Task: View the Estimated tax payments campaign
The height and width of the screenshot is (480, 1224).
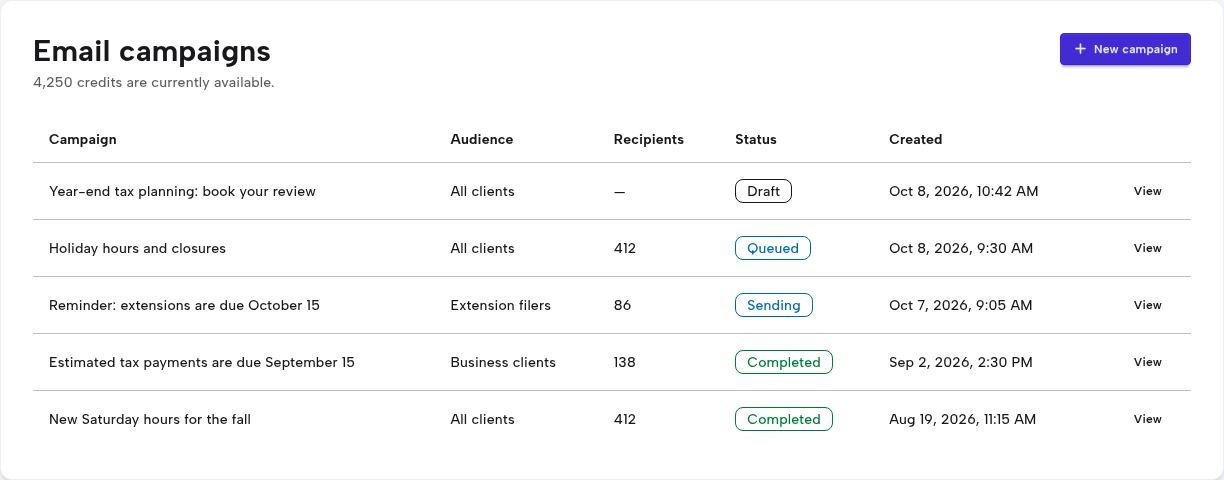Action: pyautogui.click(x=1148, y=362)
